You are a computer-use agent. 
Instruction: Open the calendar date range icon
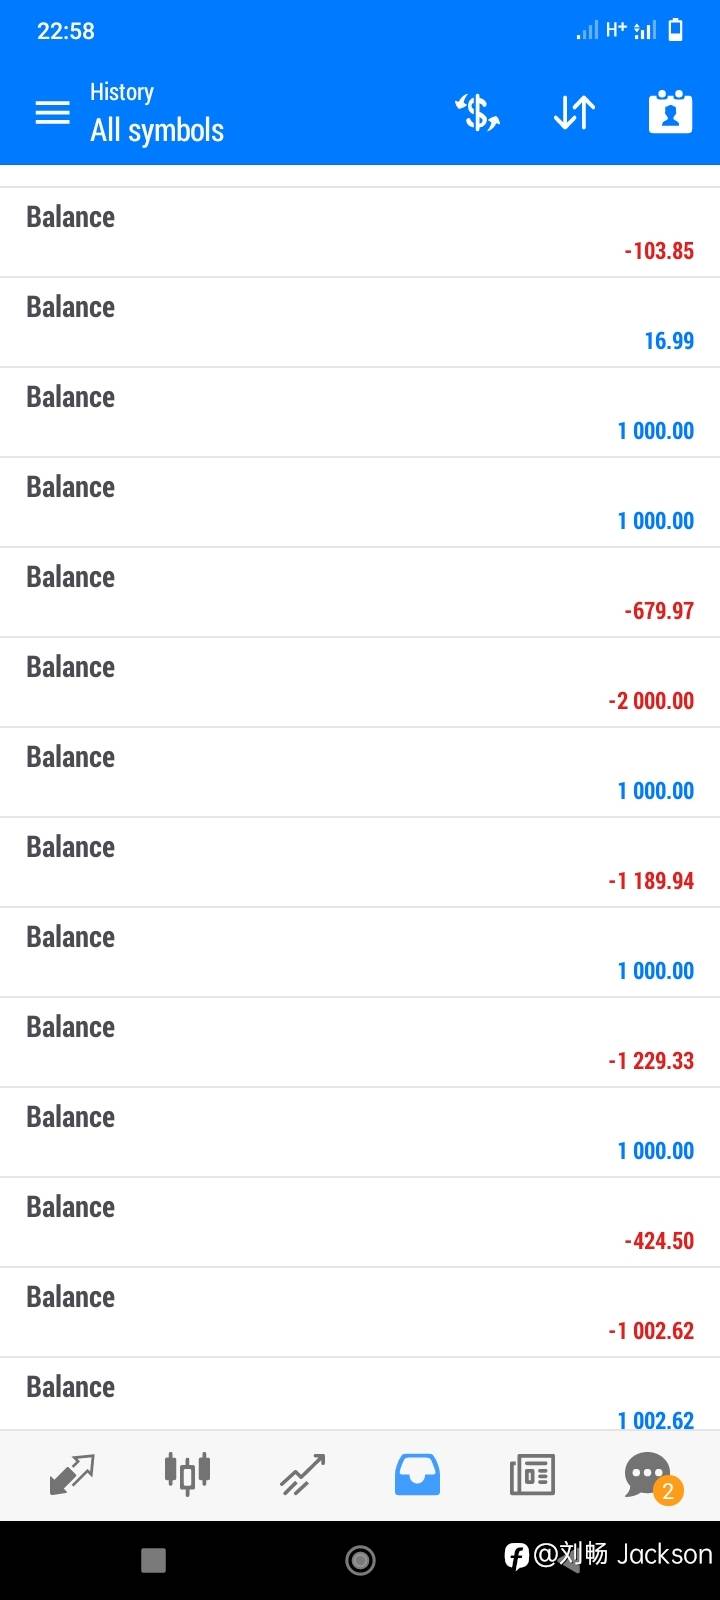(670, 112)
